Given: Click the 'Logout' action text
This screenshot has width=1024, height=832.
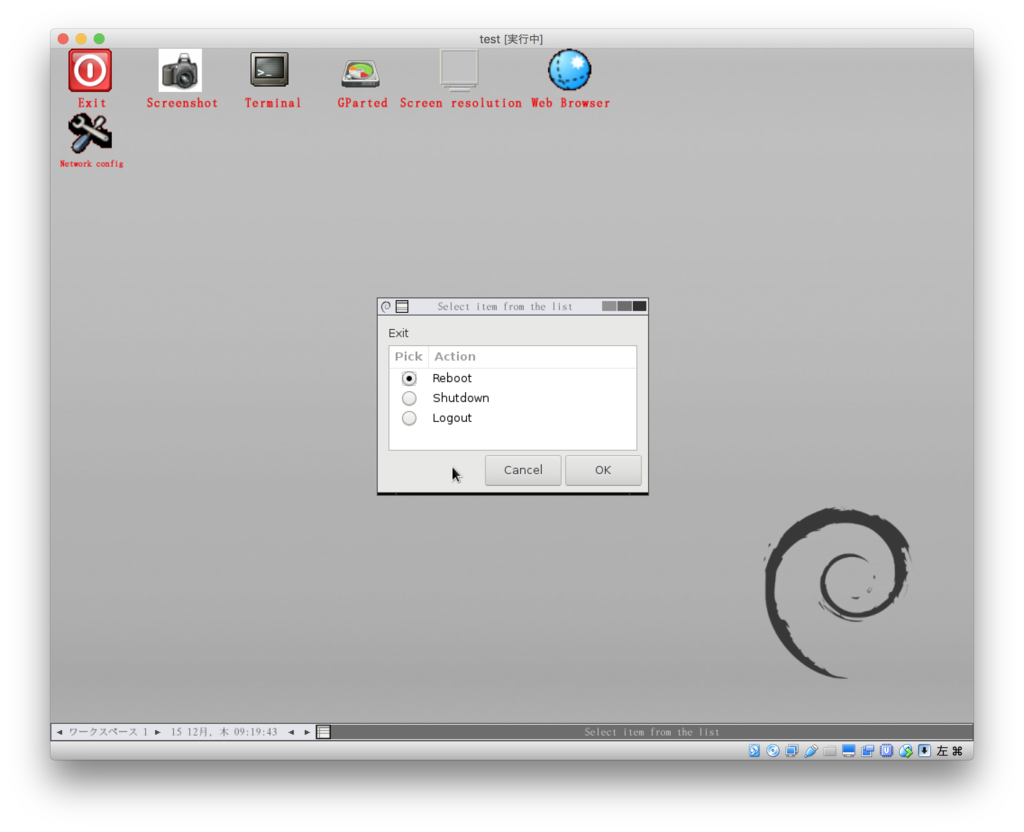Looking at the screenshot, I should point(452,418).
